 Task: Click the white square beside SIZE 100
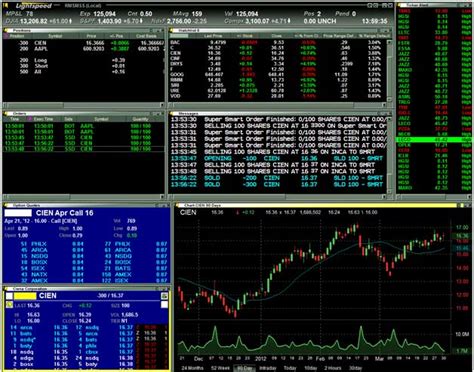(x=164, y=305)
